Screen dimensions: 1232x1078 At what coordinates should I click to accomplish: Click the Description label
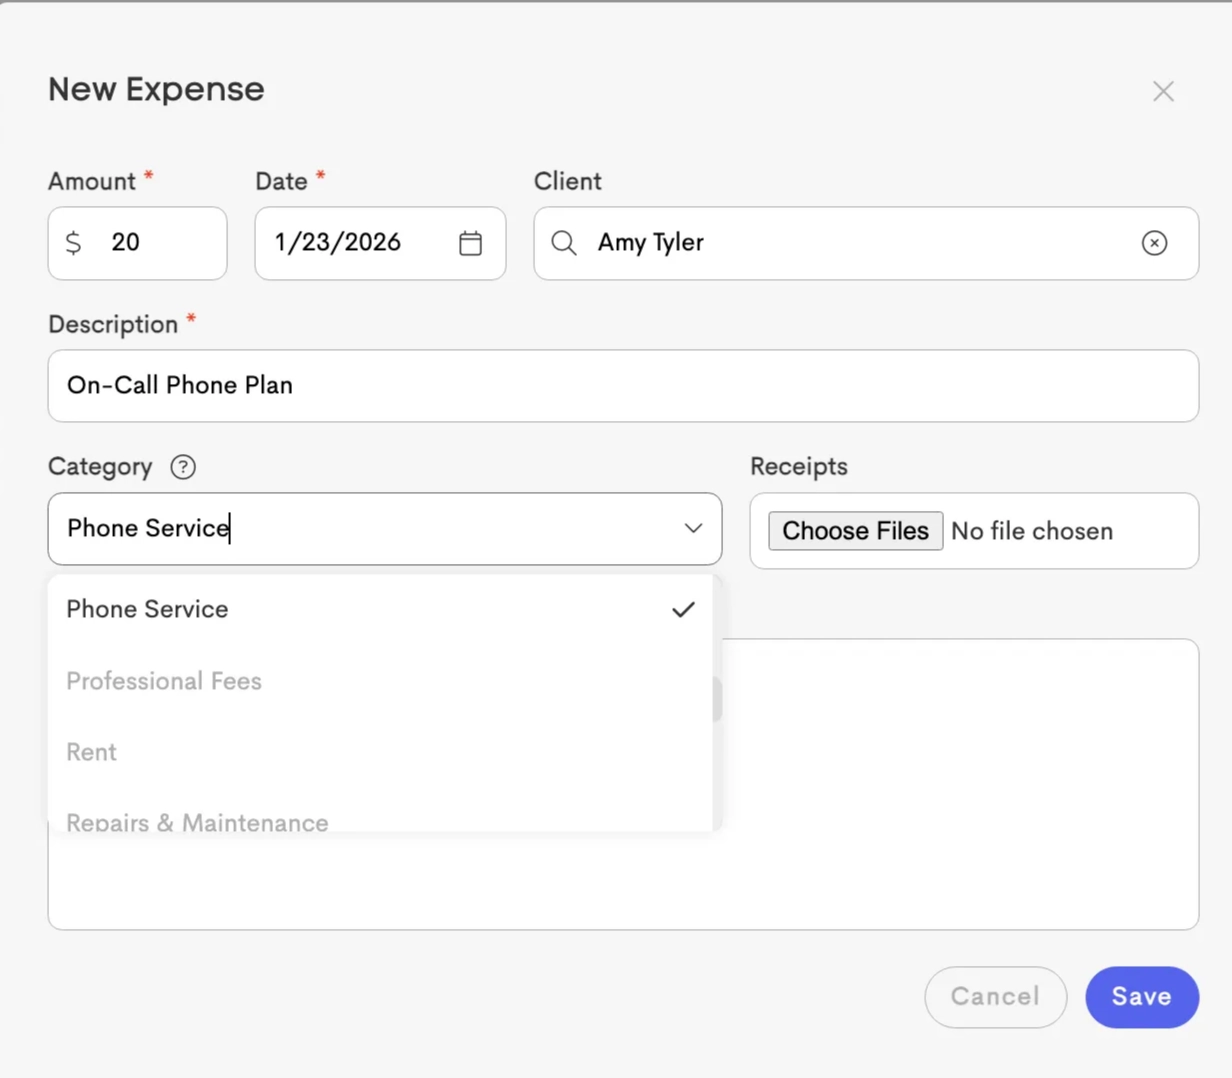point(113,325)
